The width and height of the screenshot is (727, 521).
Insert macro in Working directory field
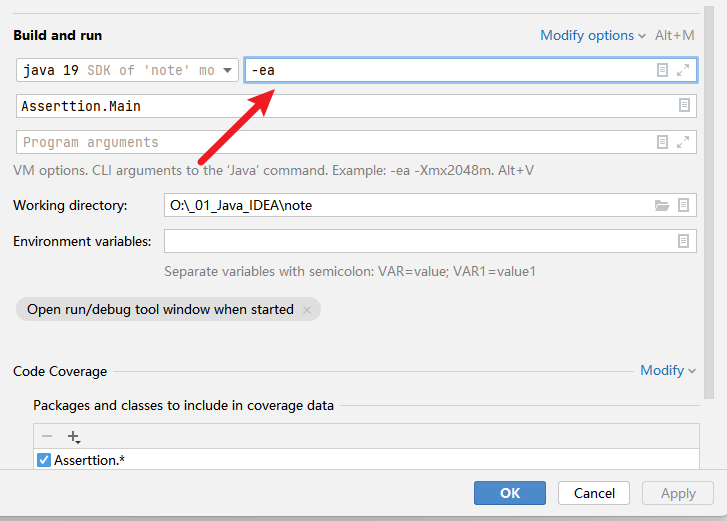684,205
